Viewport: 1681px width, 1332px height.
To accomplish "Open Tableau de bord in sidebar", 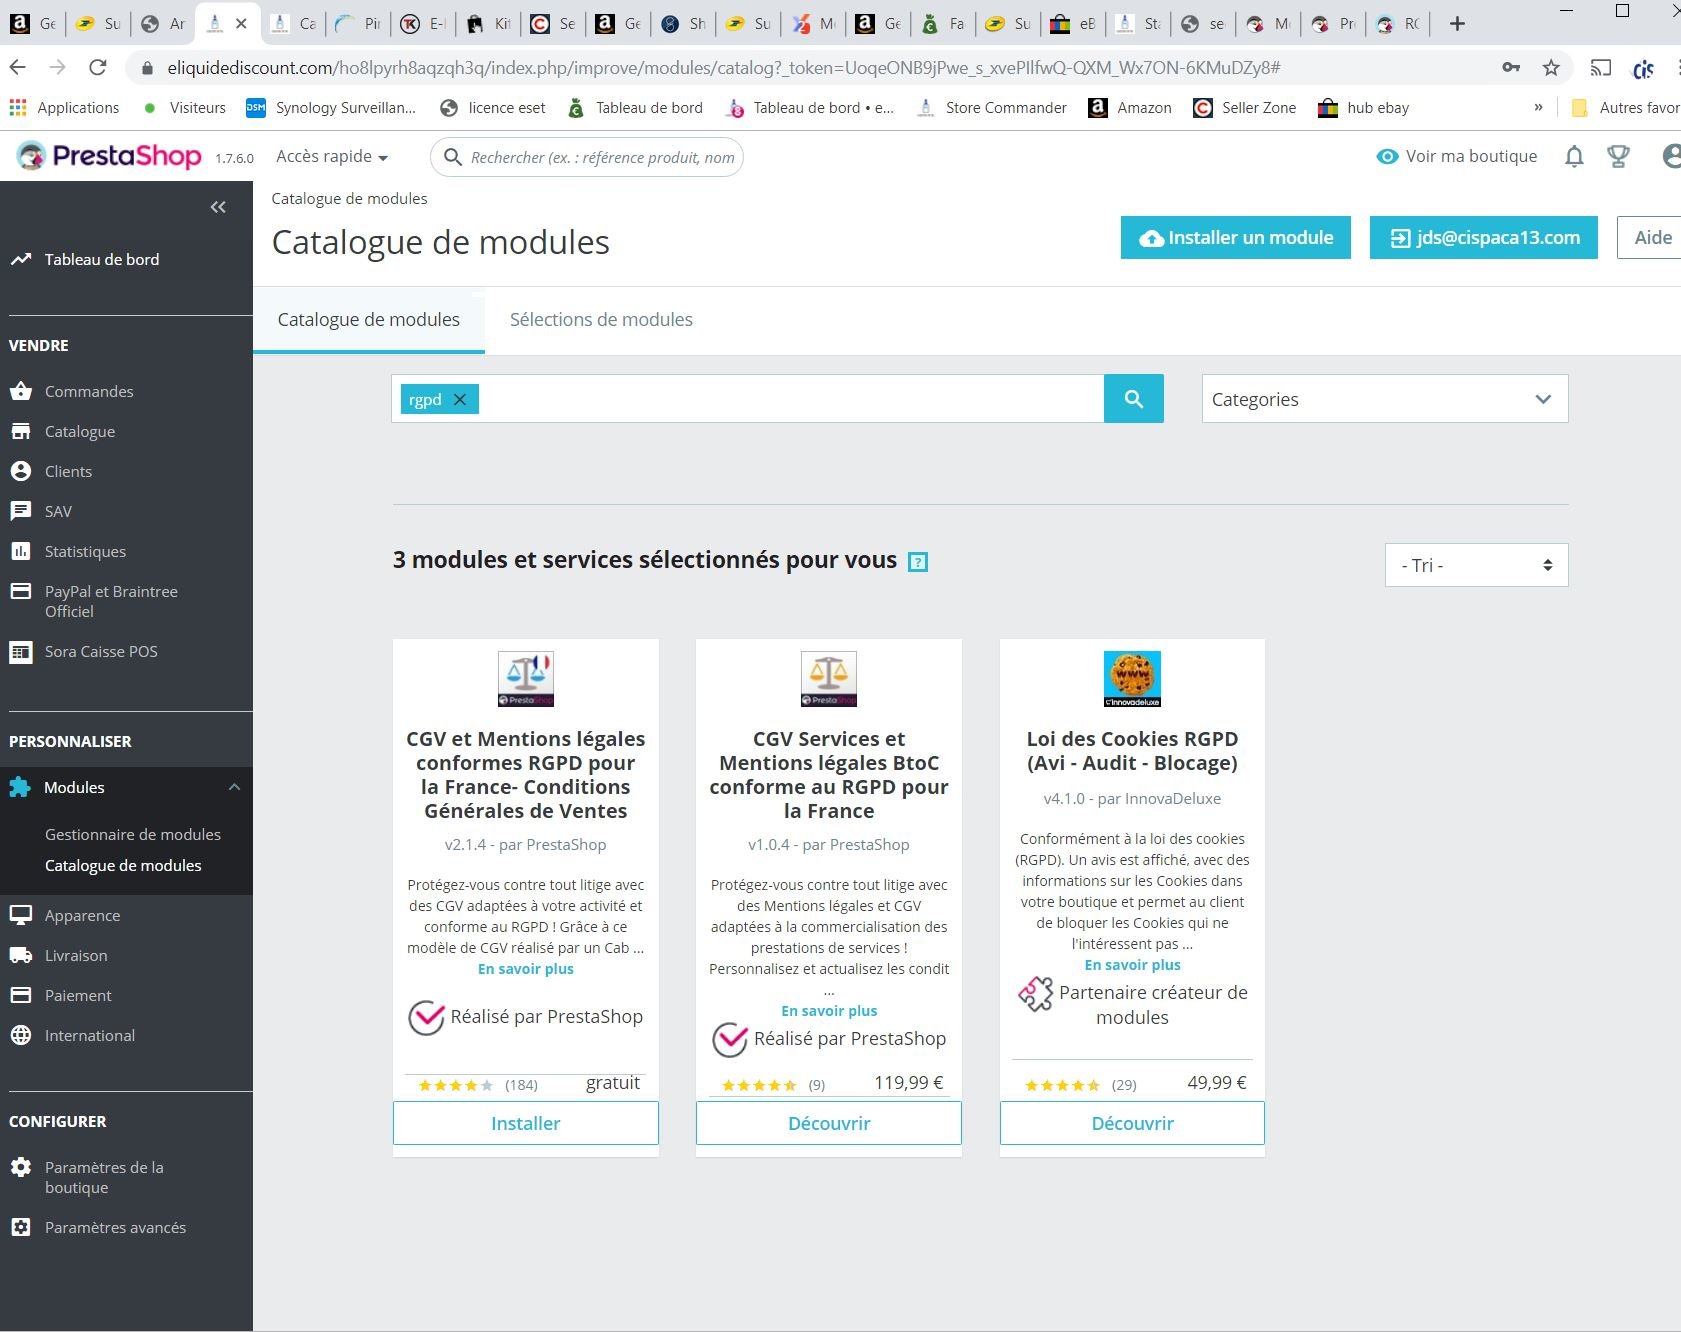I will click(101, 259).
